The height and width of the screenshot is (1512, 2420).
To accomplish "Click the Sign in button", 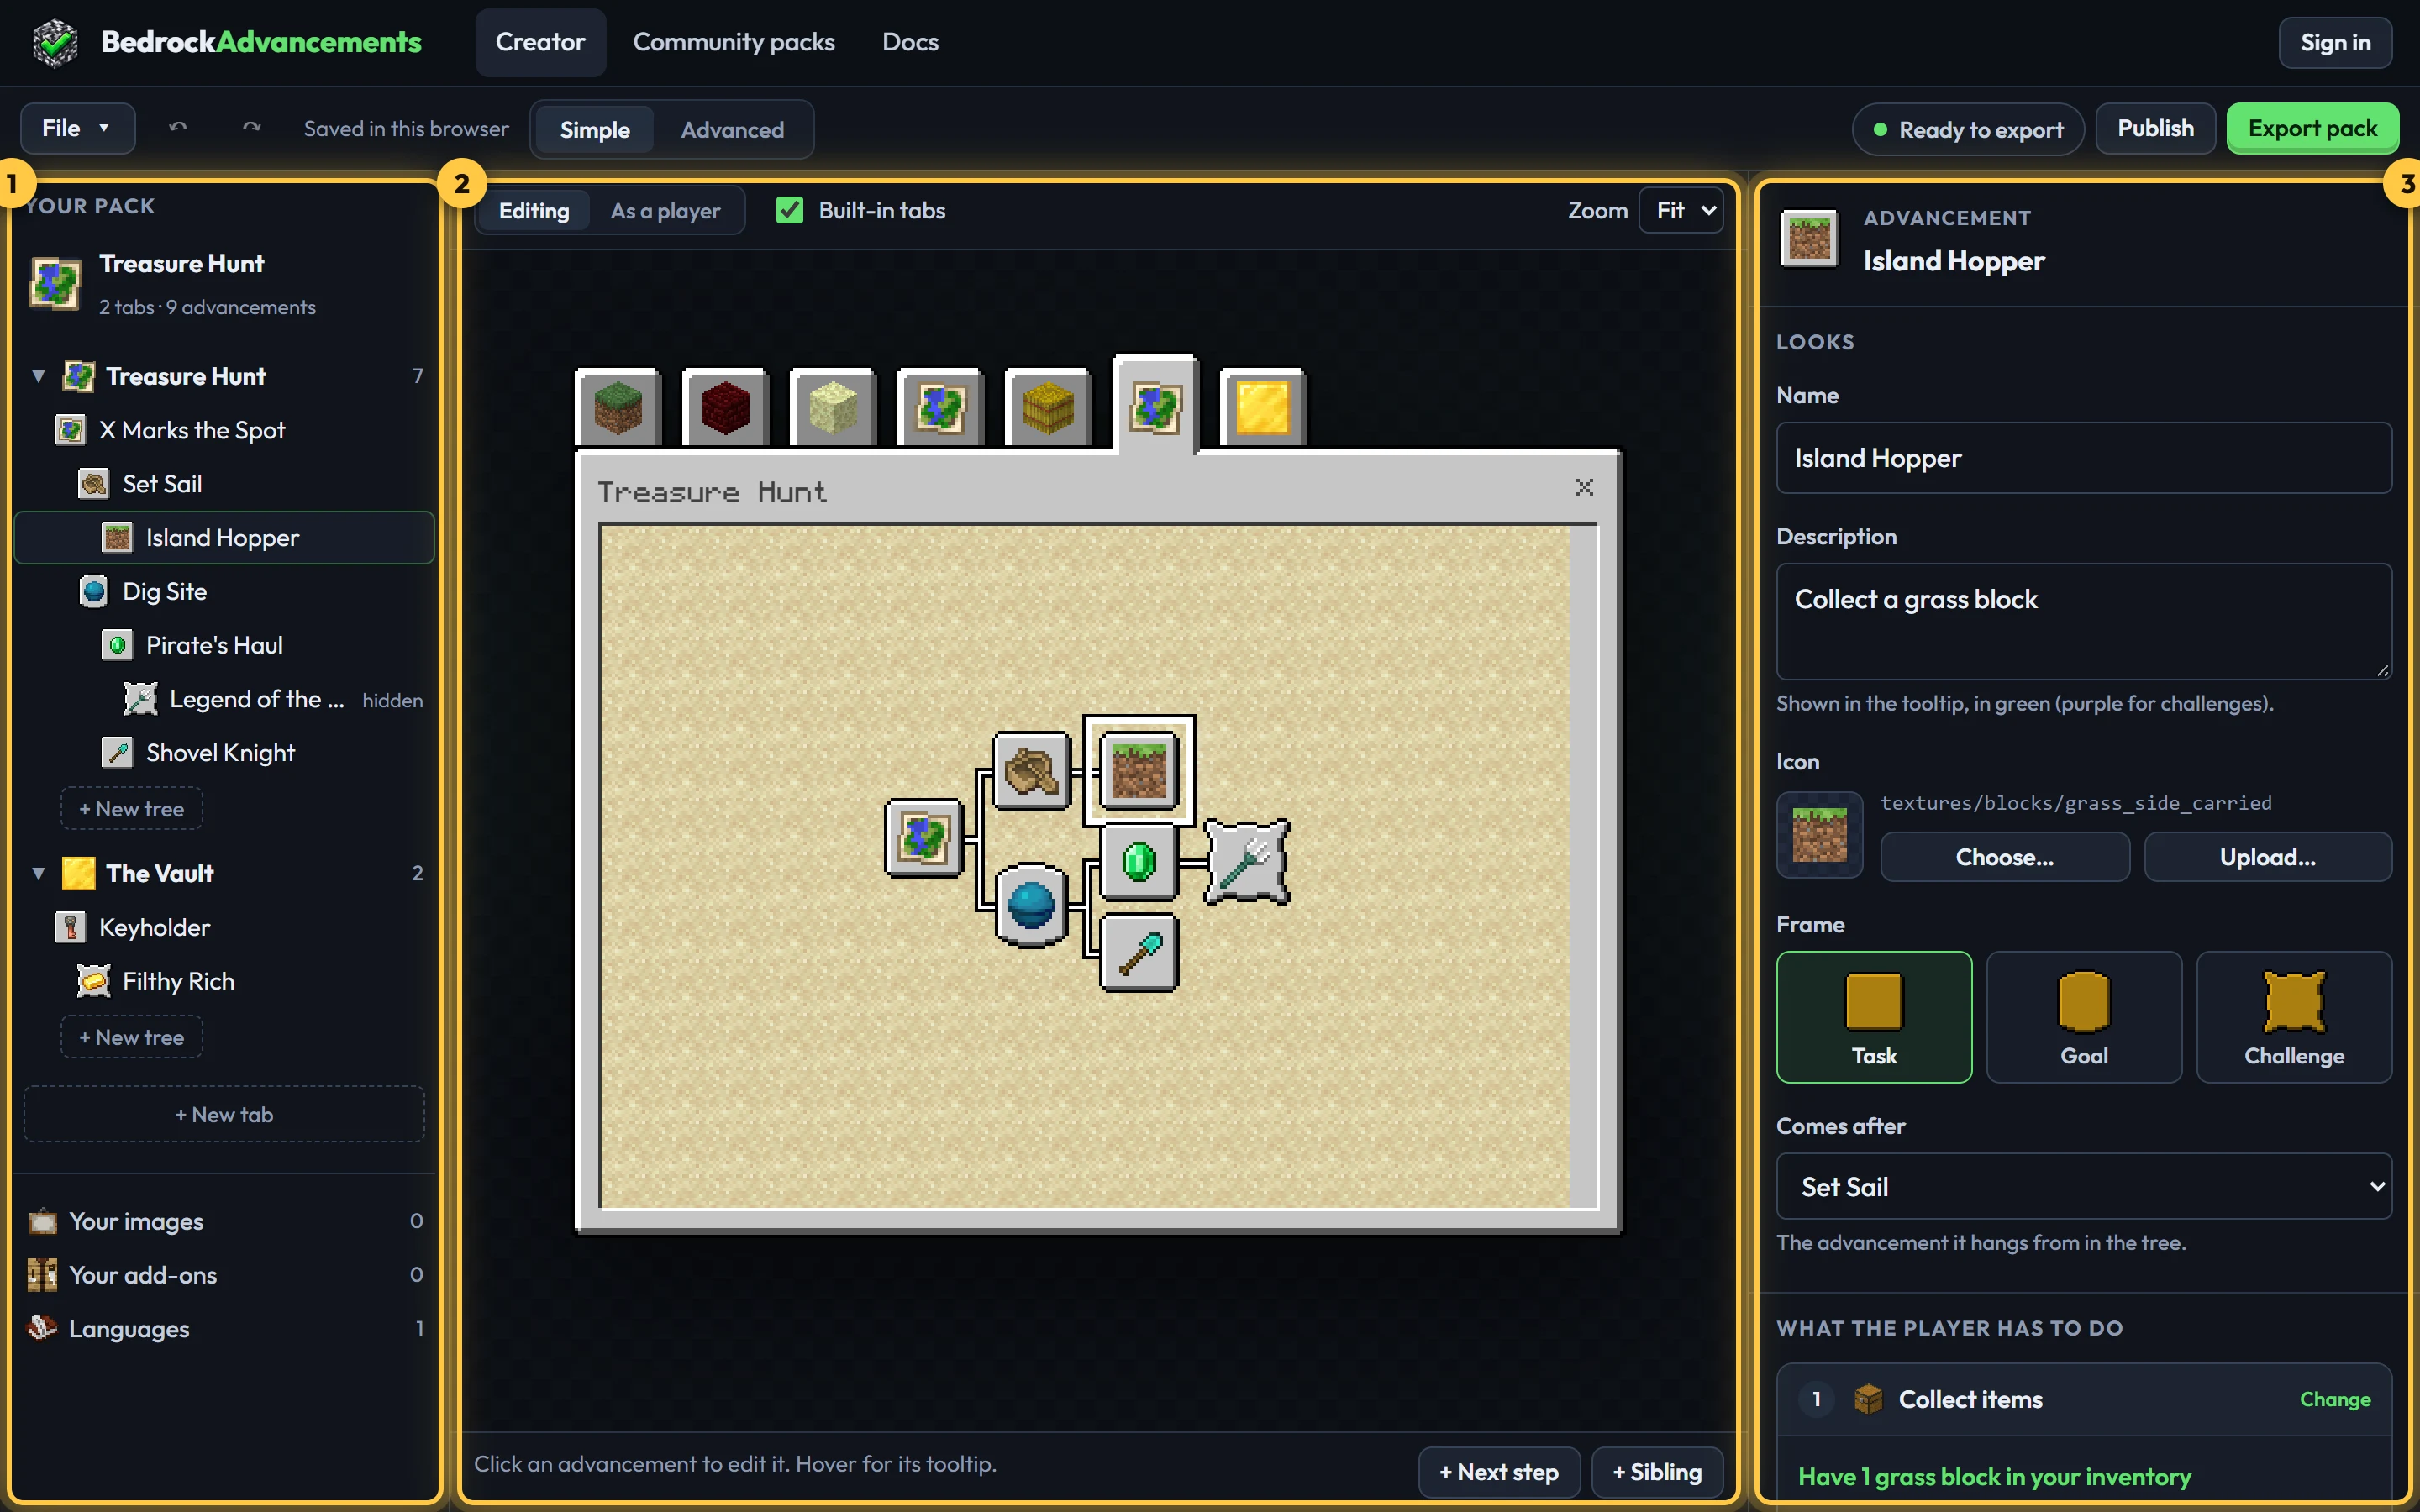I will tap(2335, 42).
